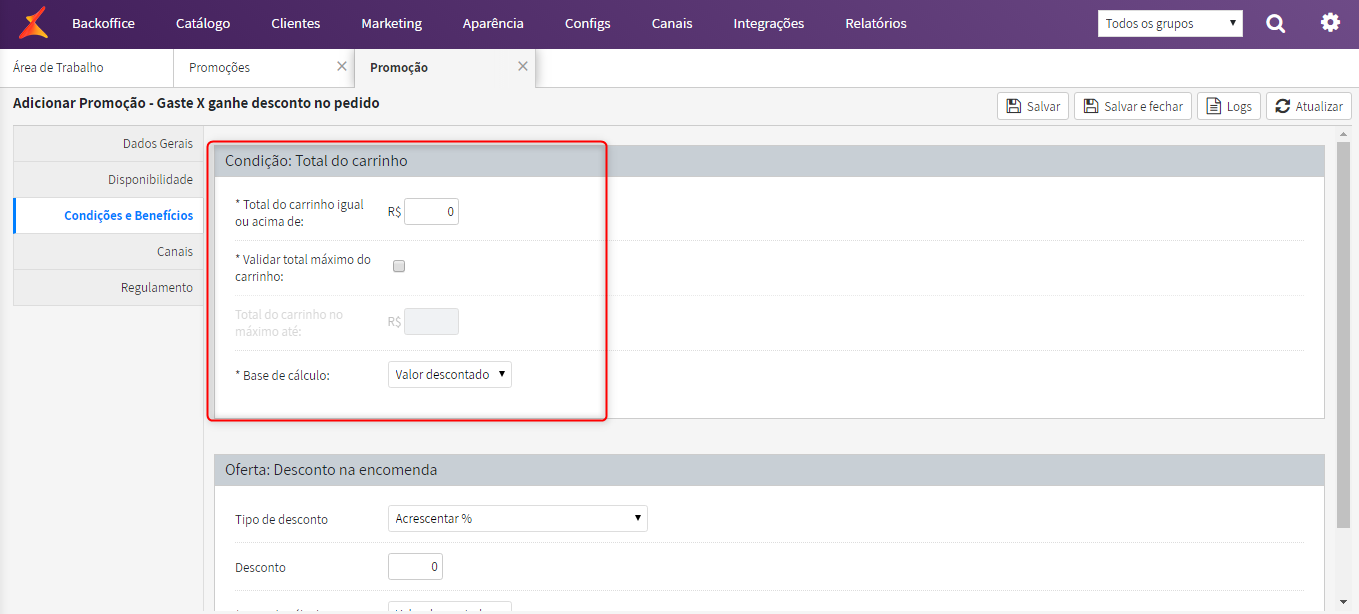Click the Desconto value field
Viewport: 1359px width, 614px height.
coord(415,567)
